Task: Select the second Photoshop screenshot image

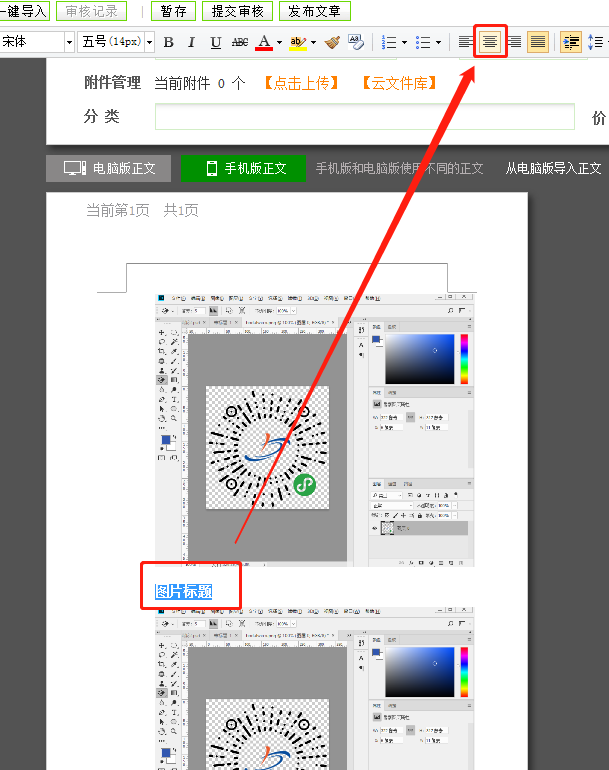Action: (315, 688)
